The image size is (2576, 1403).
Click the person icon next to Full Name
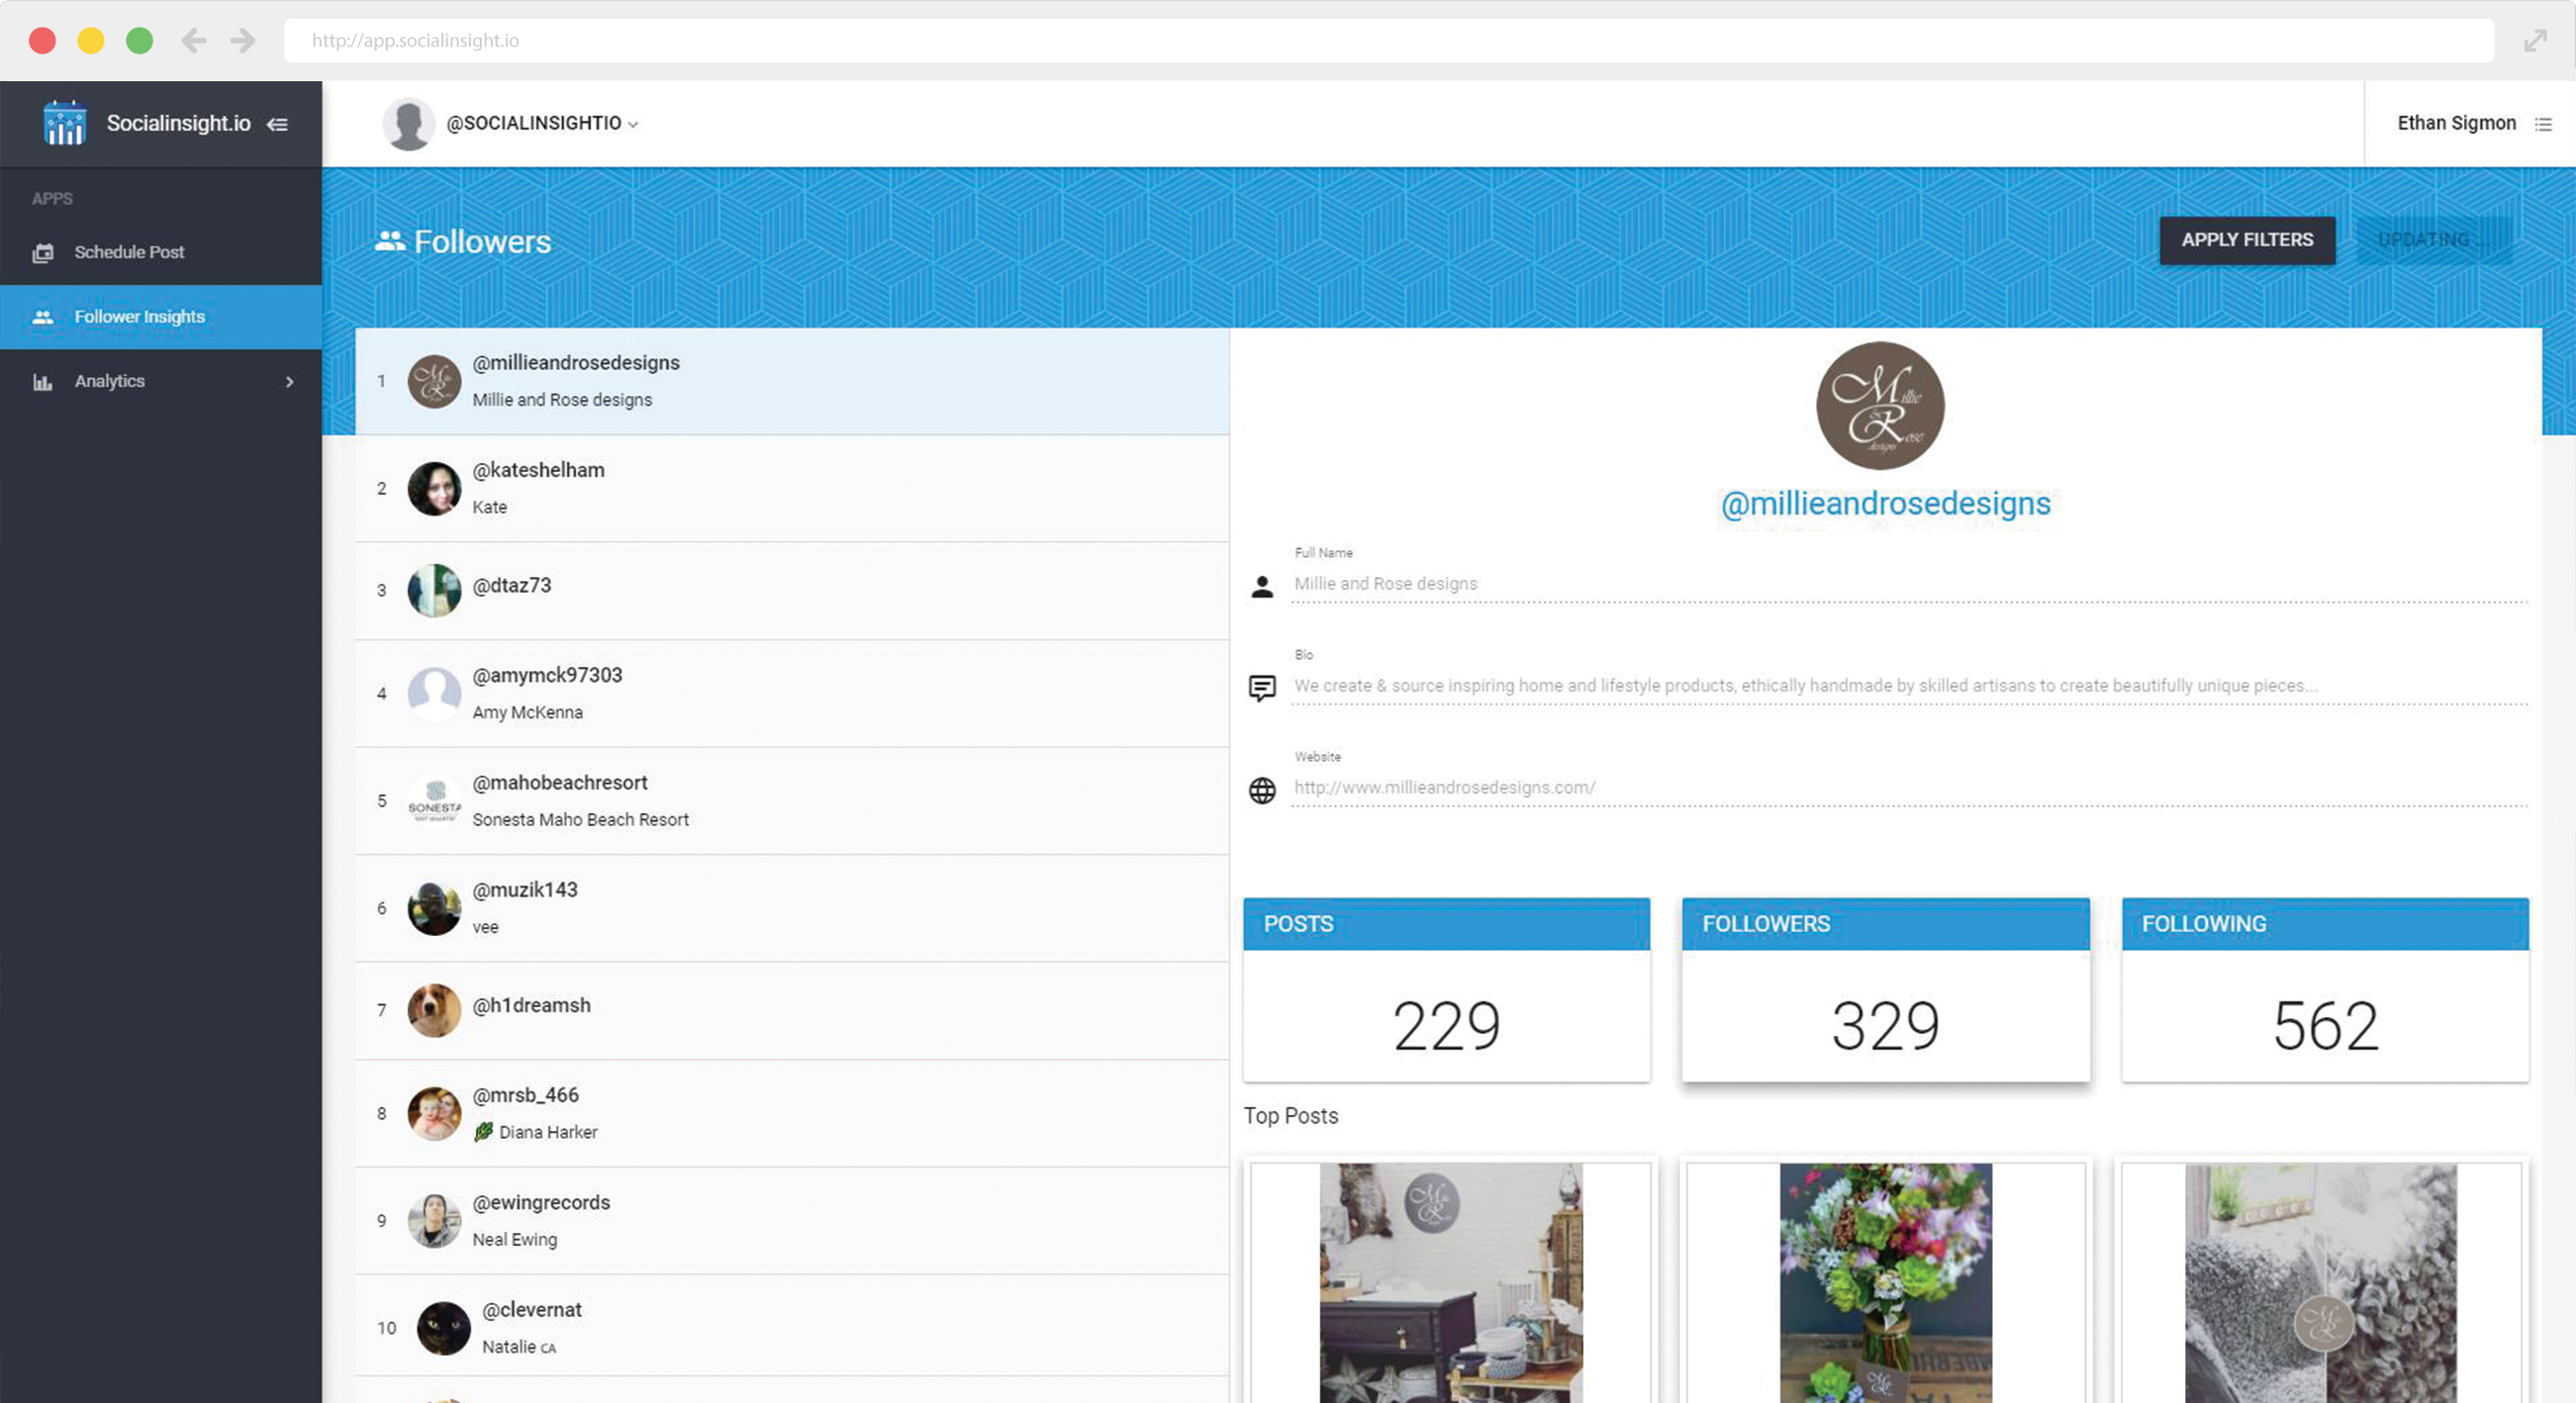coord(1263,588)
